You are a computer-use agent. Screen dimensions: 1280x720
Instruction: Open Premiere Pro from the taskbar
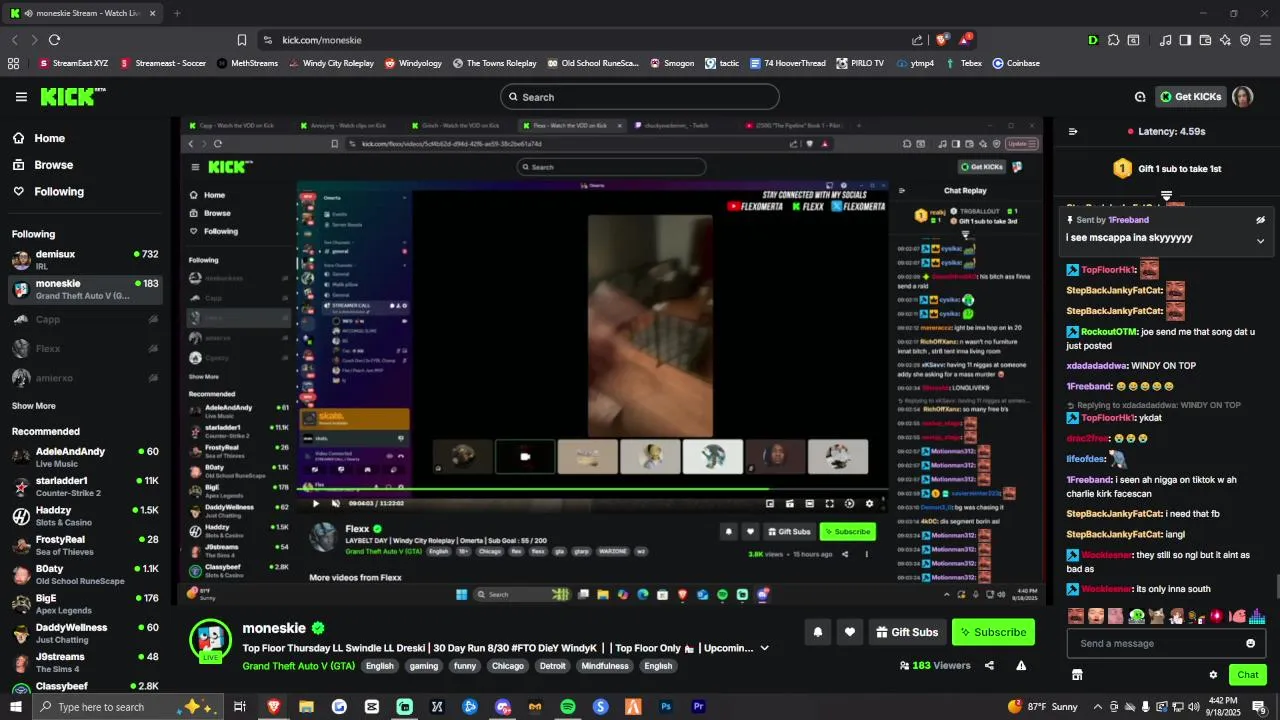[699, 707]
